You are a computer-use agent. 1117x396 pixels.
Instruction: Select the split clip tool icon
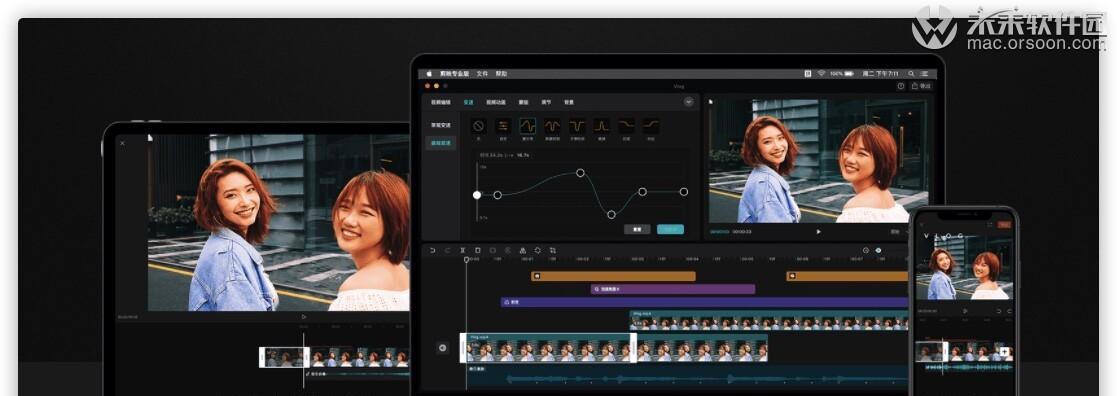click(462, 251)
